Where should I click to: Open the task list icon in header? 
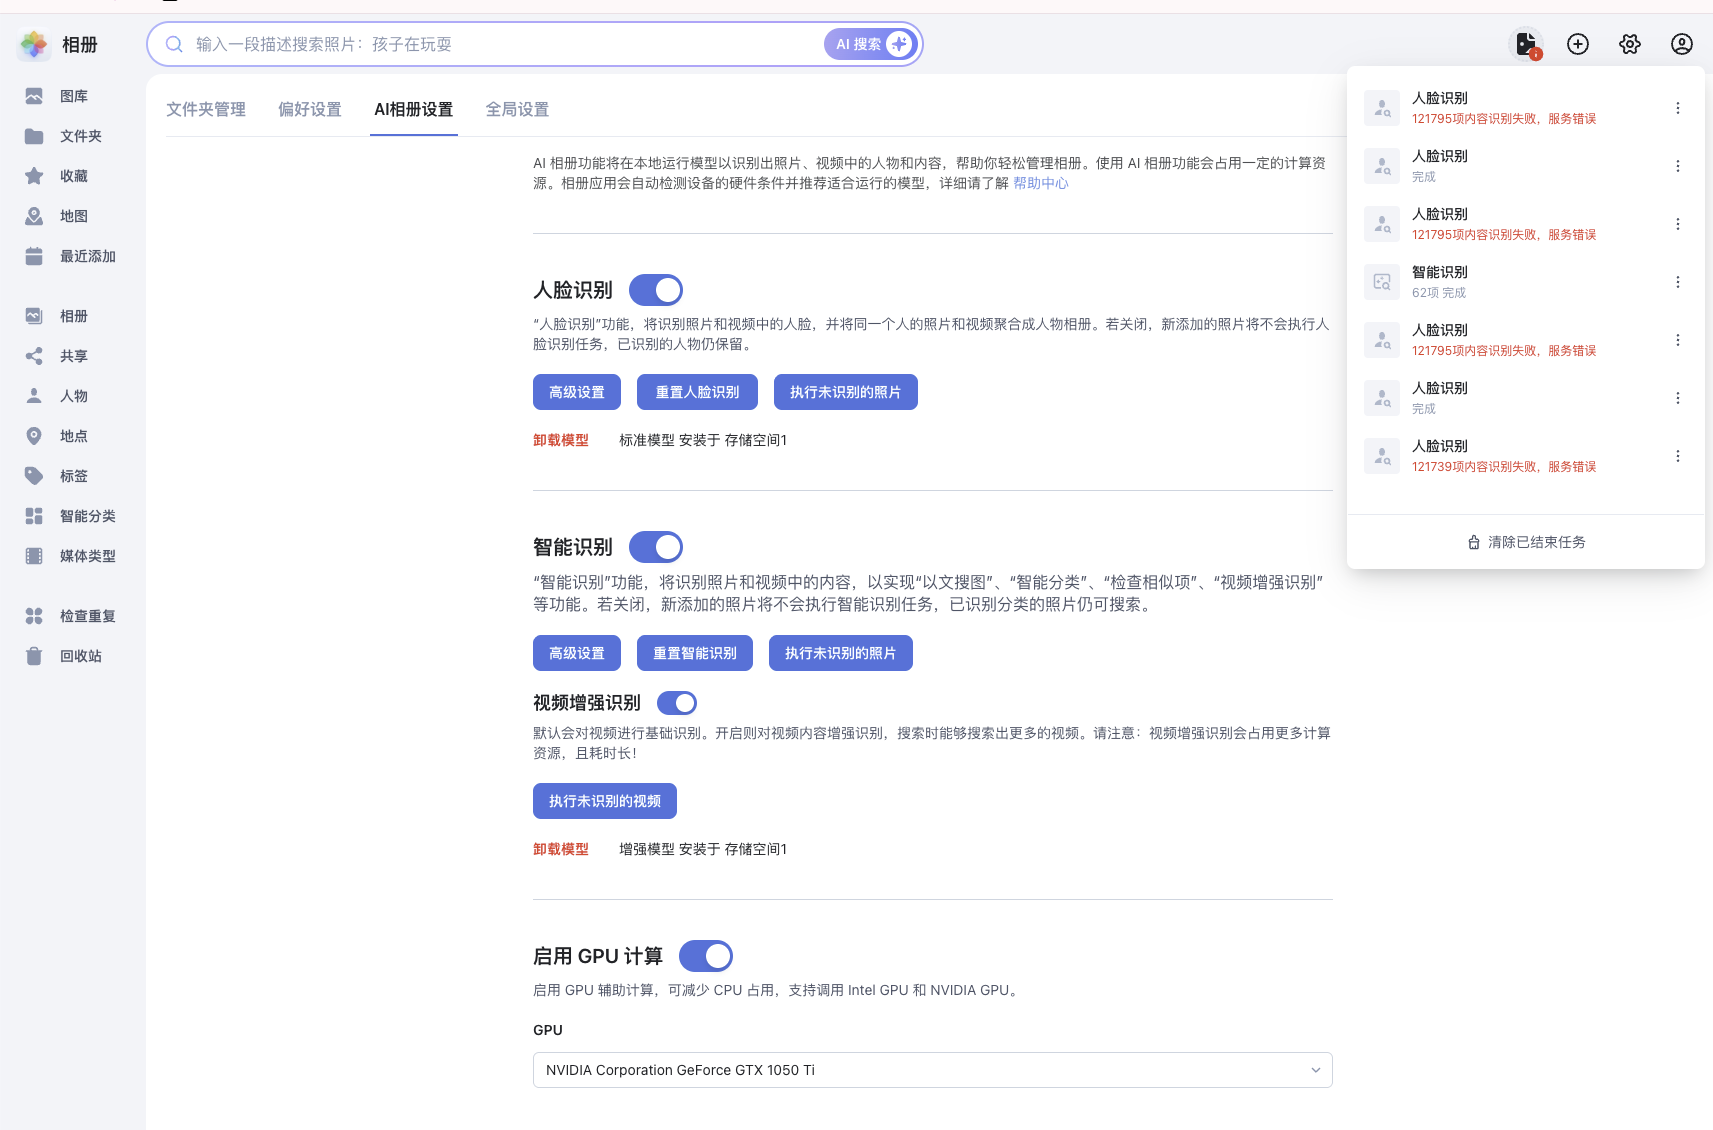coord(1525,44)
